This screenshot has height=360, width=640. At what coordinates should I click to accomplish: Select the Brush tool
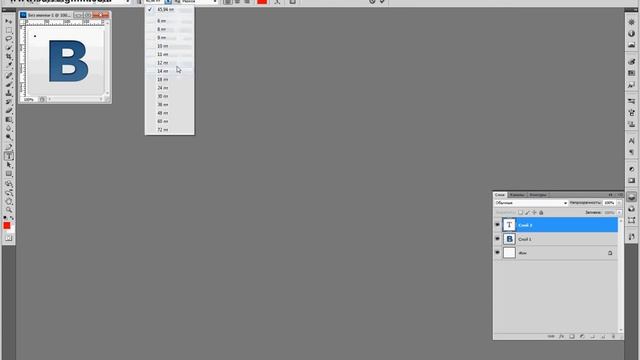9,84
